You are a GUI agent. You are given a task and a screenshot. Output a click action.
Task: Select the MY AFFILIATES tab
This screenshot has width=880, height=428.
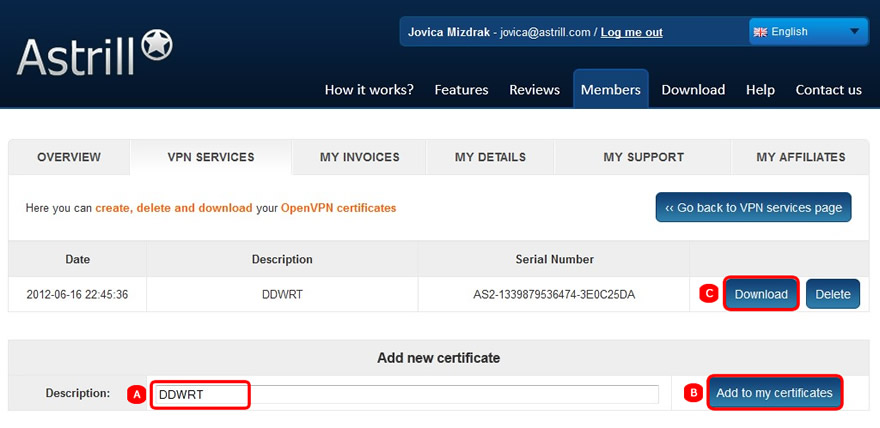tap(801, 158)
